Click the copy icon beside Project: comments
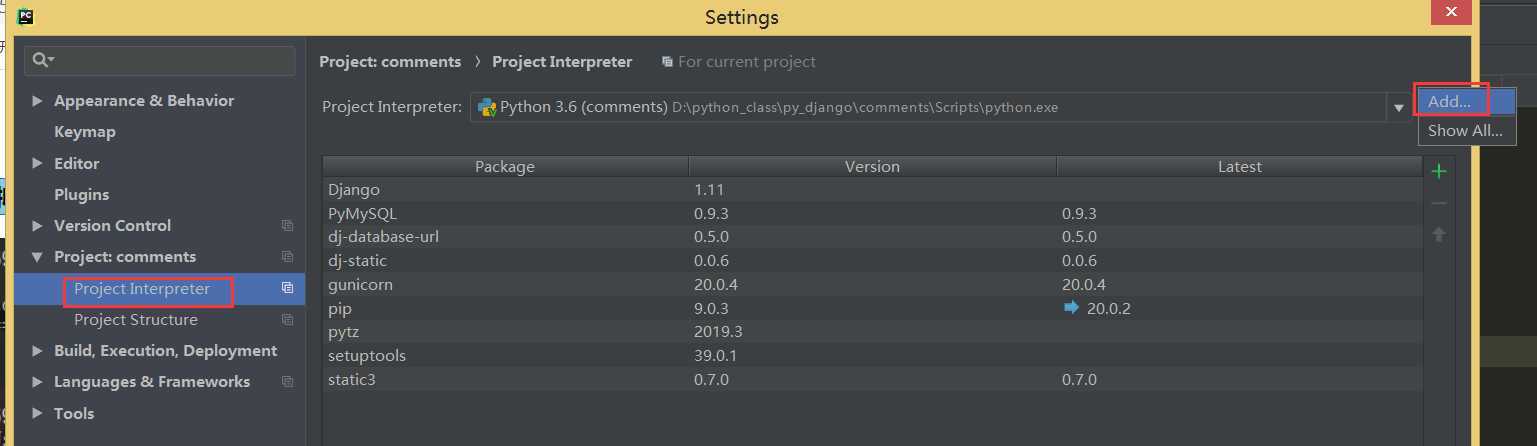1537x446 pixels. click(287, 257)
